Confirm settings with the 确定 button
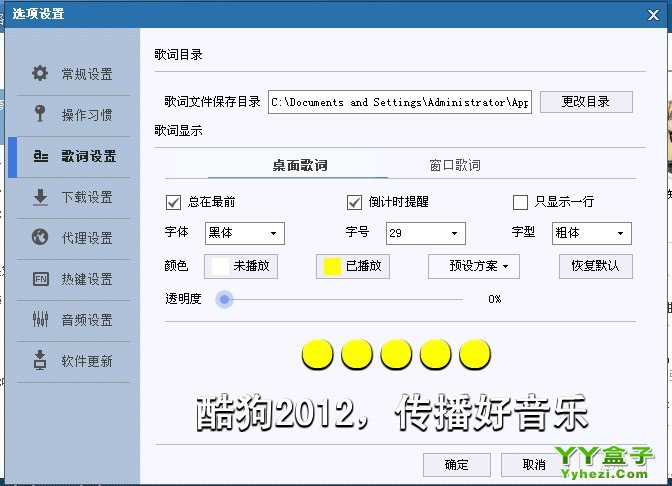This screenshot has width=672, height=486. pos(456,465)
